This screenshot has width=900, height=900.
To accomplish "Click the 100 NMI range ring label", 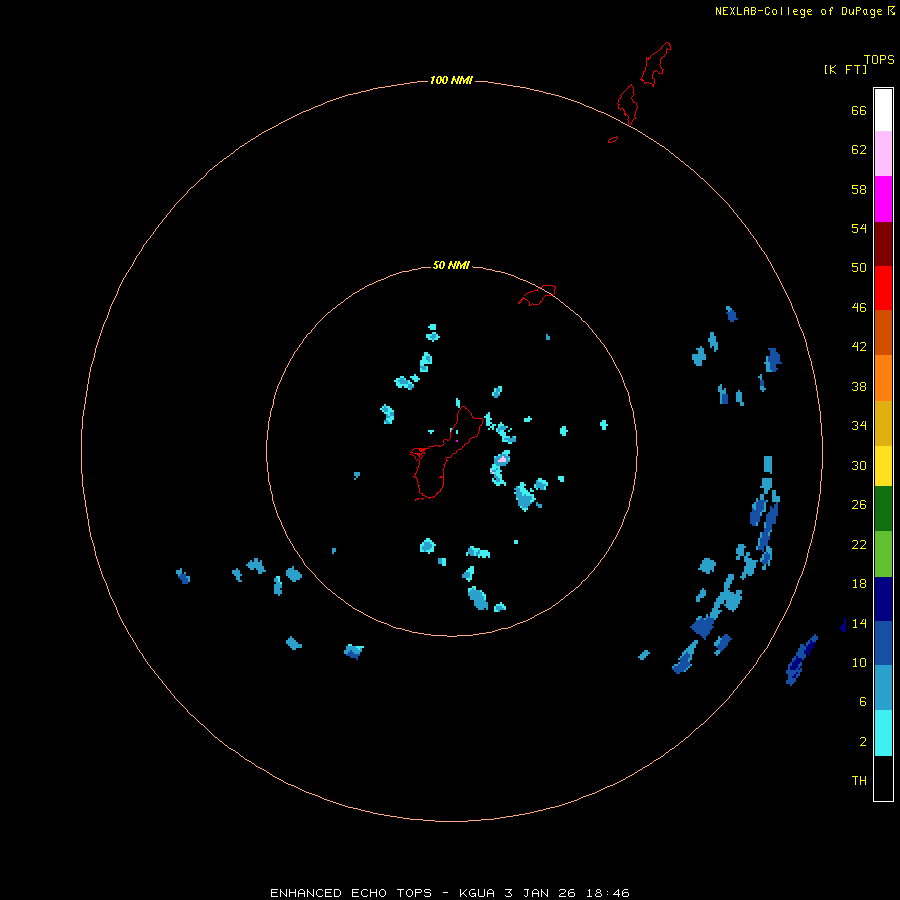I will click(451, 80).
